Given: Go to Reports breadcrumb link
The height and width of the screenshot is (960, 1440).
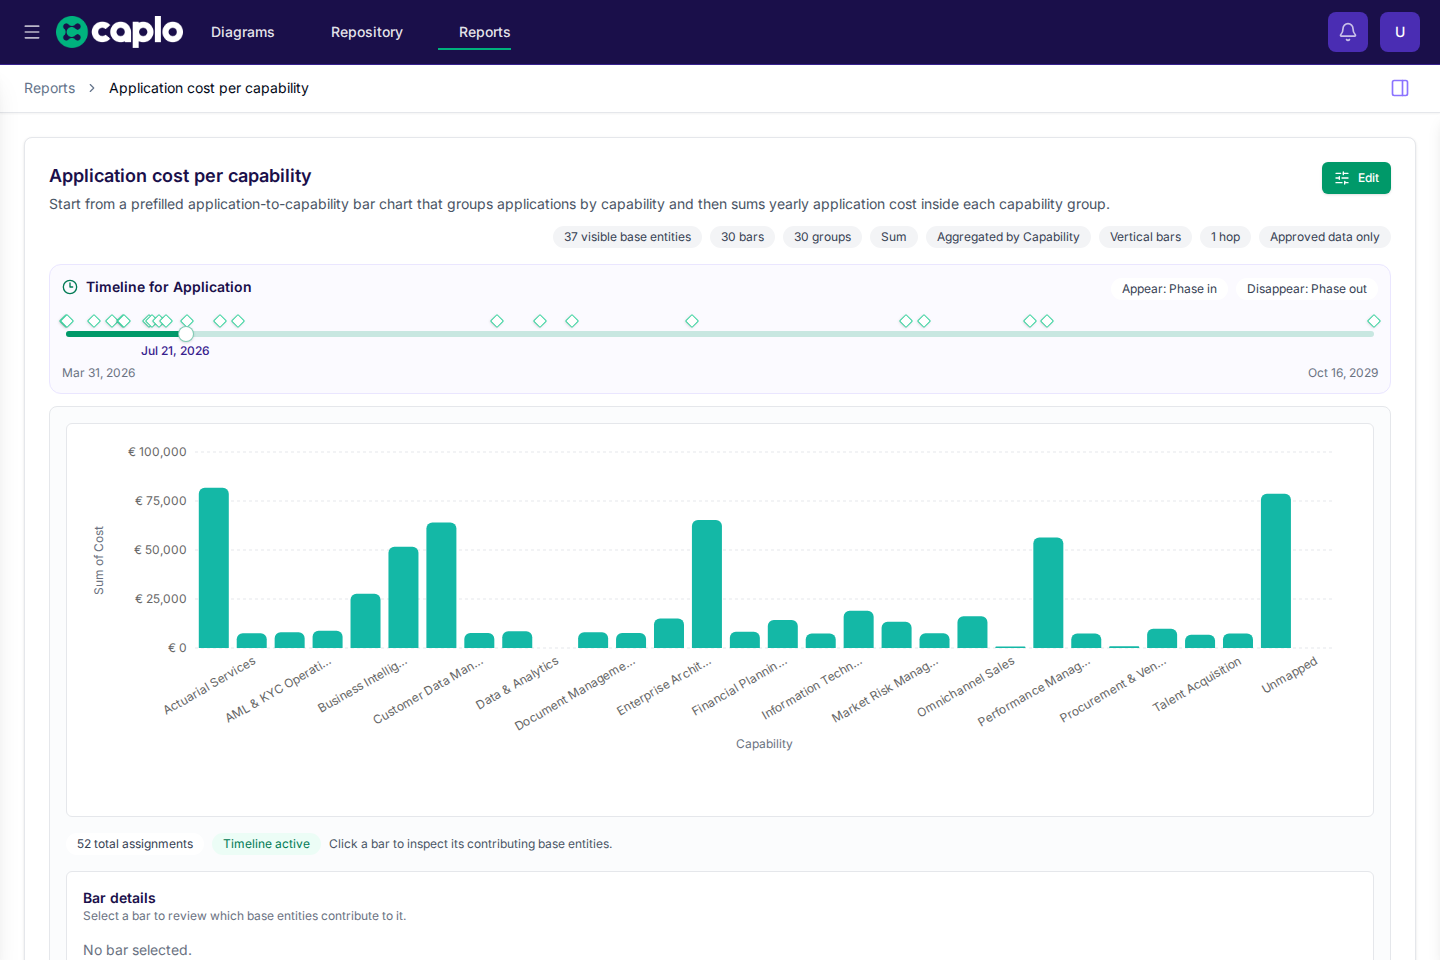Looking at the screenshot, I should (x=49, y=88).
